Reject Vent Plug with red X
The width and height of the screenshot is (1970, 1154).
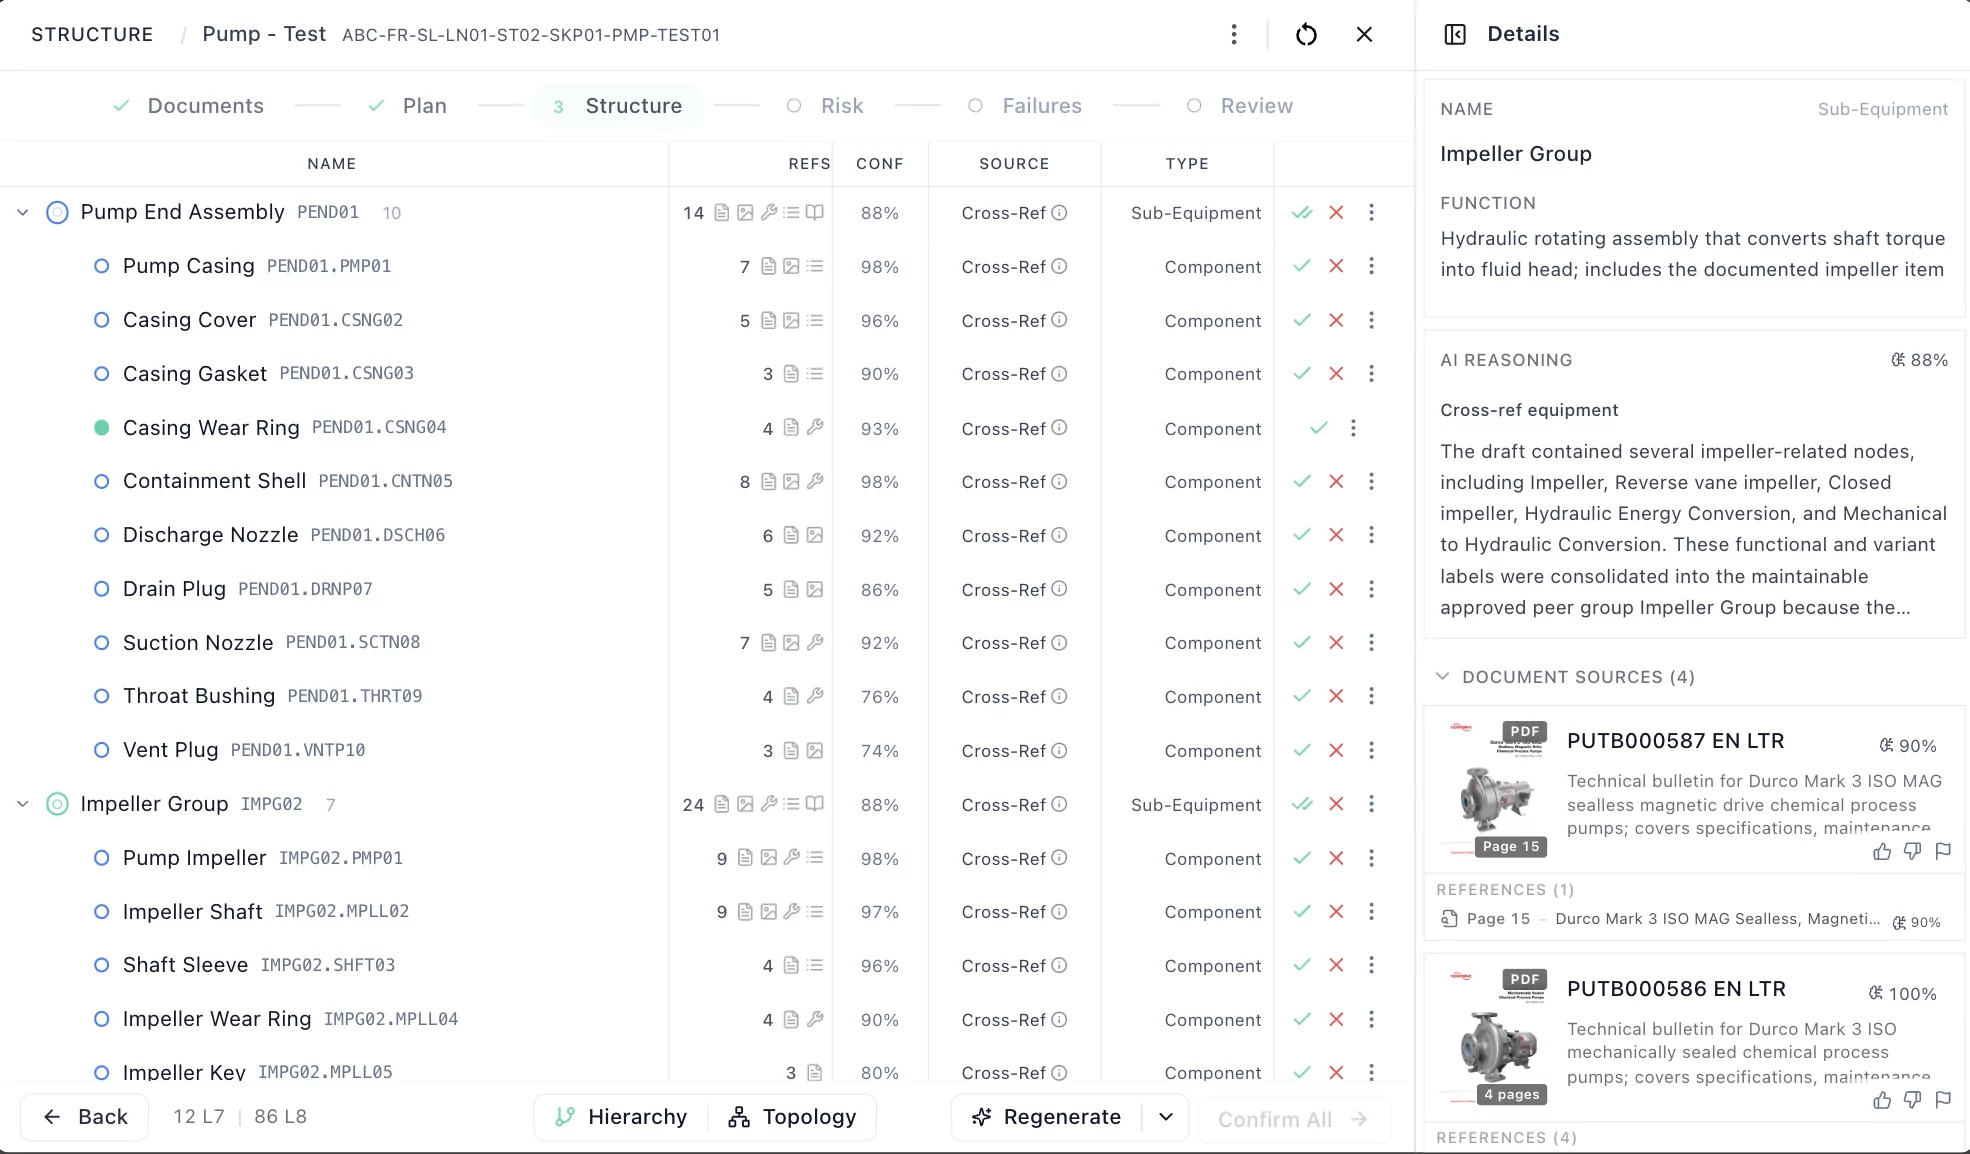pyautogui.click(x=1336, y=750)
